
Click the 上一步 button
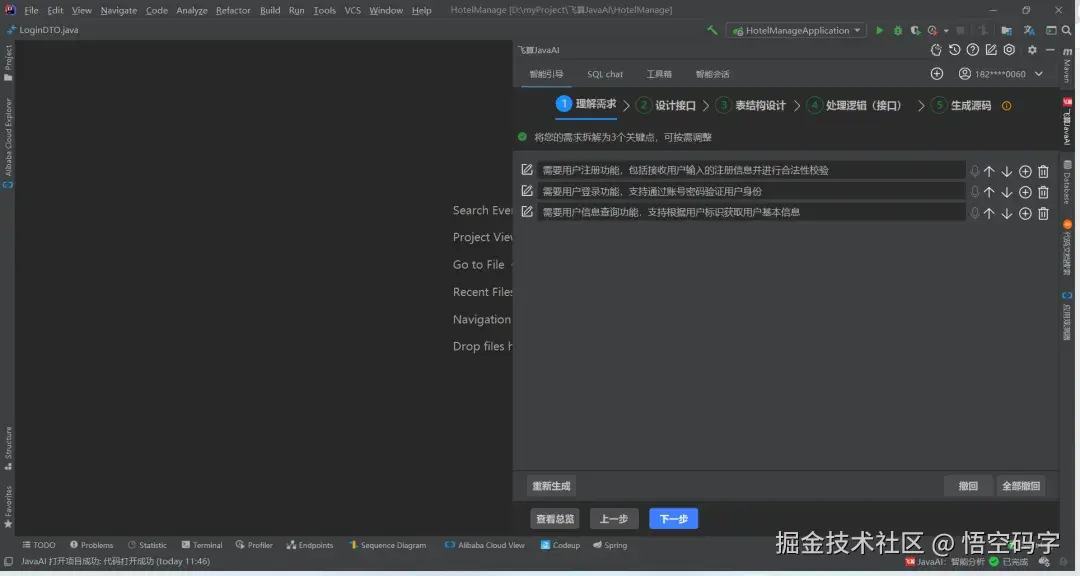pos(614,519)
